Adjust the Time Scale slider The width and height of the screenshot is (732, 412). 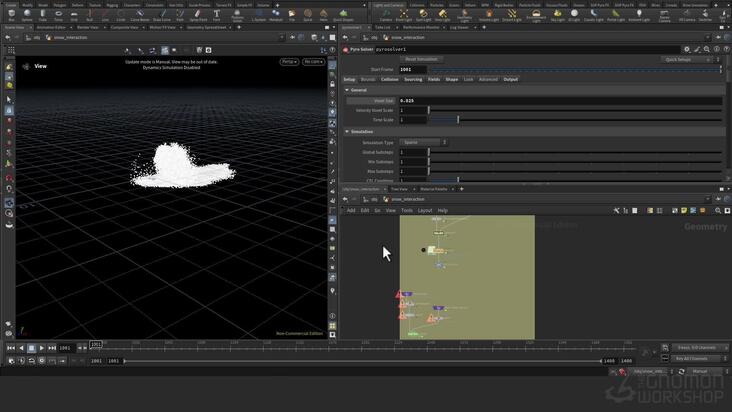click(575, 120)
